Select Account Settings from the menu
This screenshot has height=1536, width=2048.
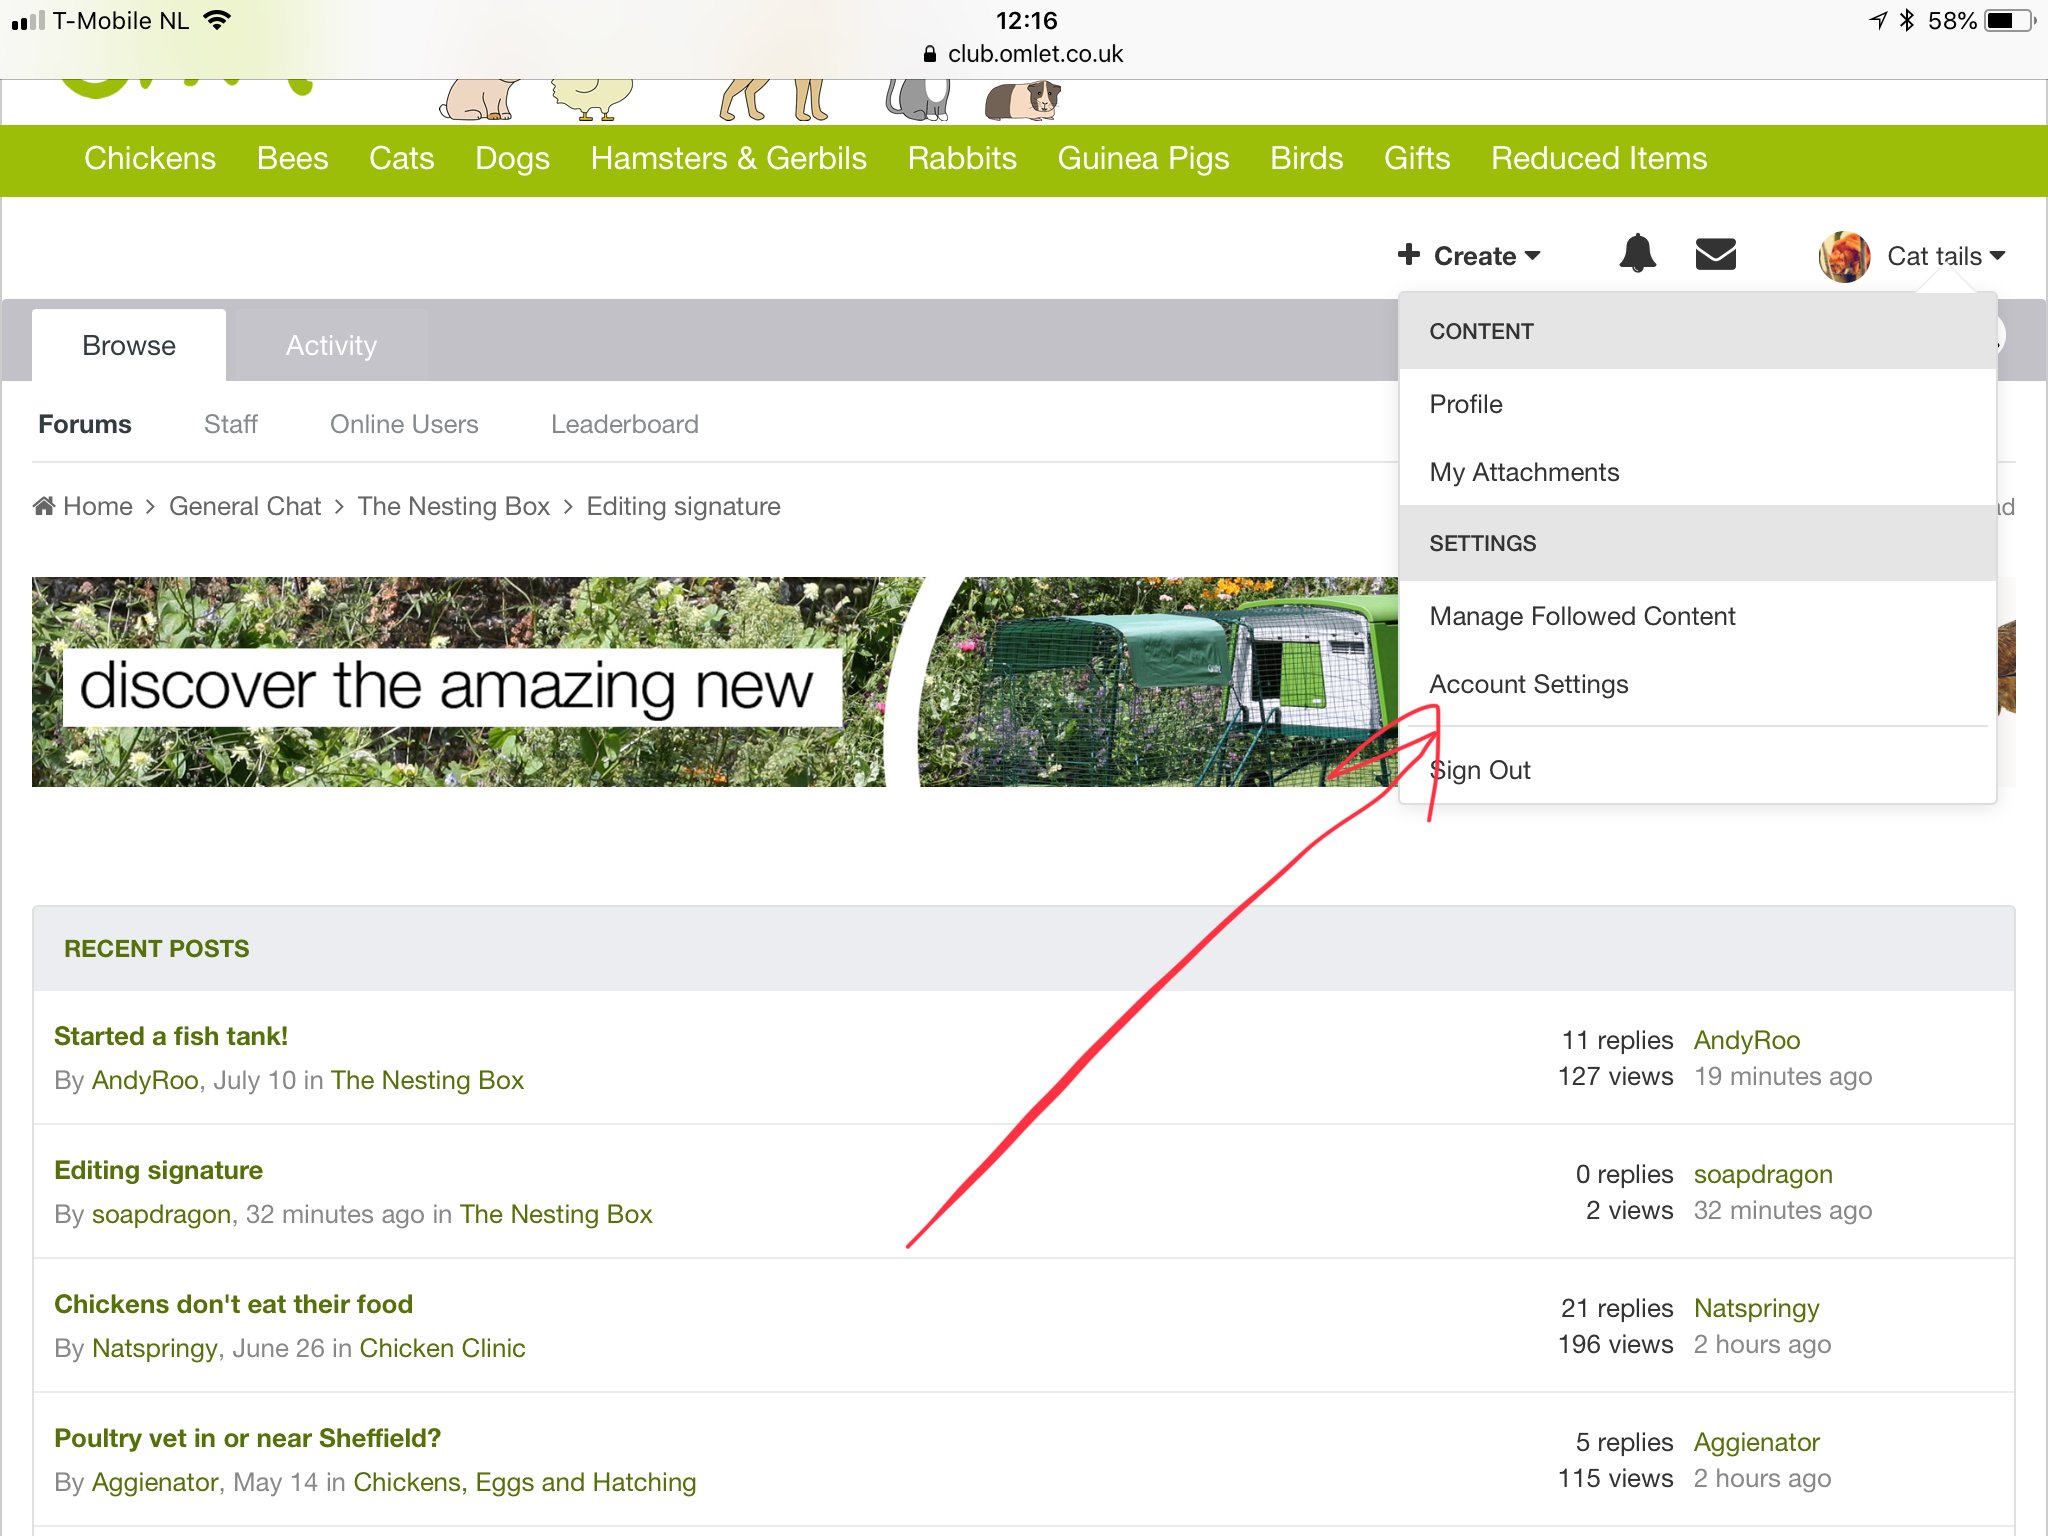pos(1528,684)
